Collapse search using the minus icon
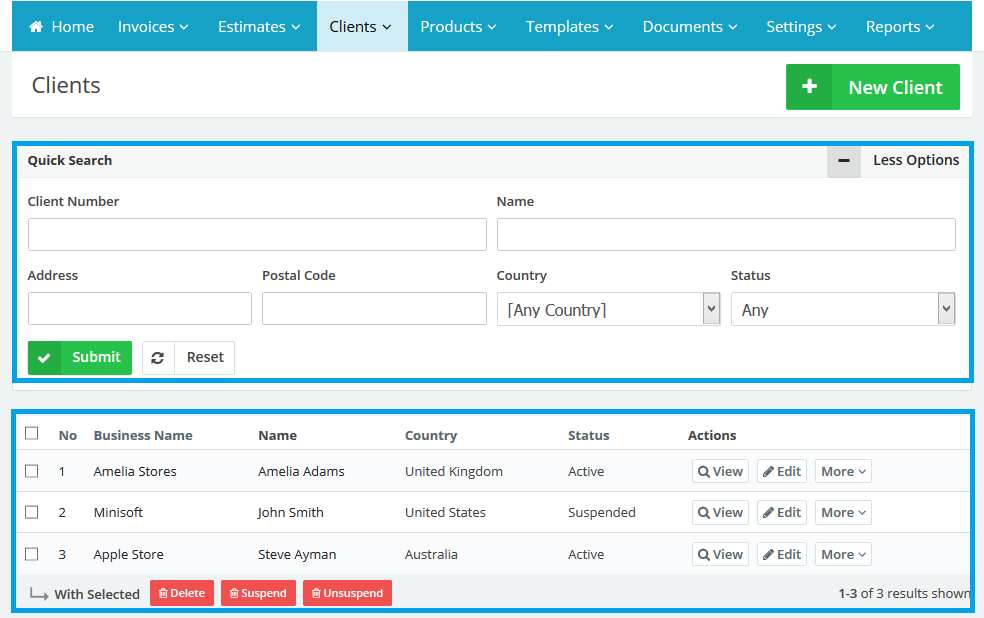The width and height of the screenshot is (984, 618). pyautogui.click(x=844, y=160)
